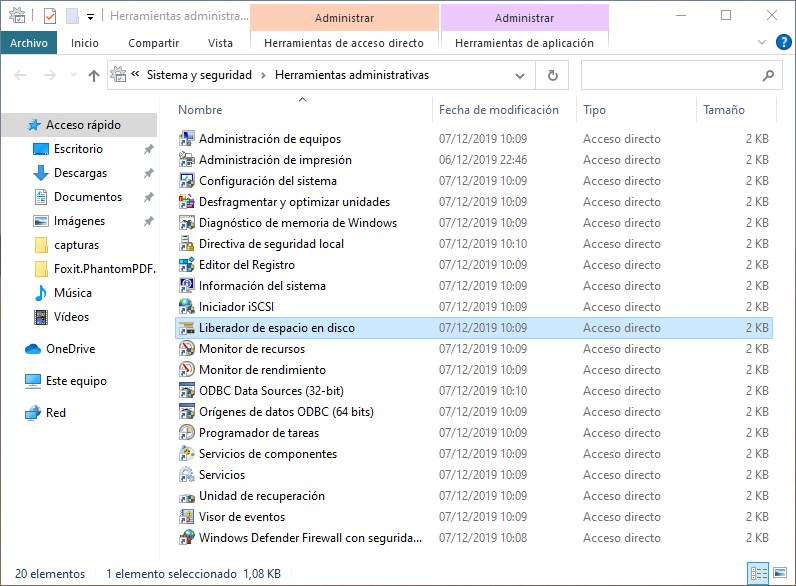Select OneDrive in the navigation pane
Image resolution: width=796 pixels, height=586 pixels.
[x=69, y=349]
